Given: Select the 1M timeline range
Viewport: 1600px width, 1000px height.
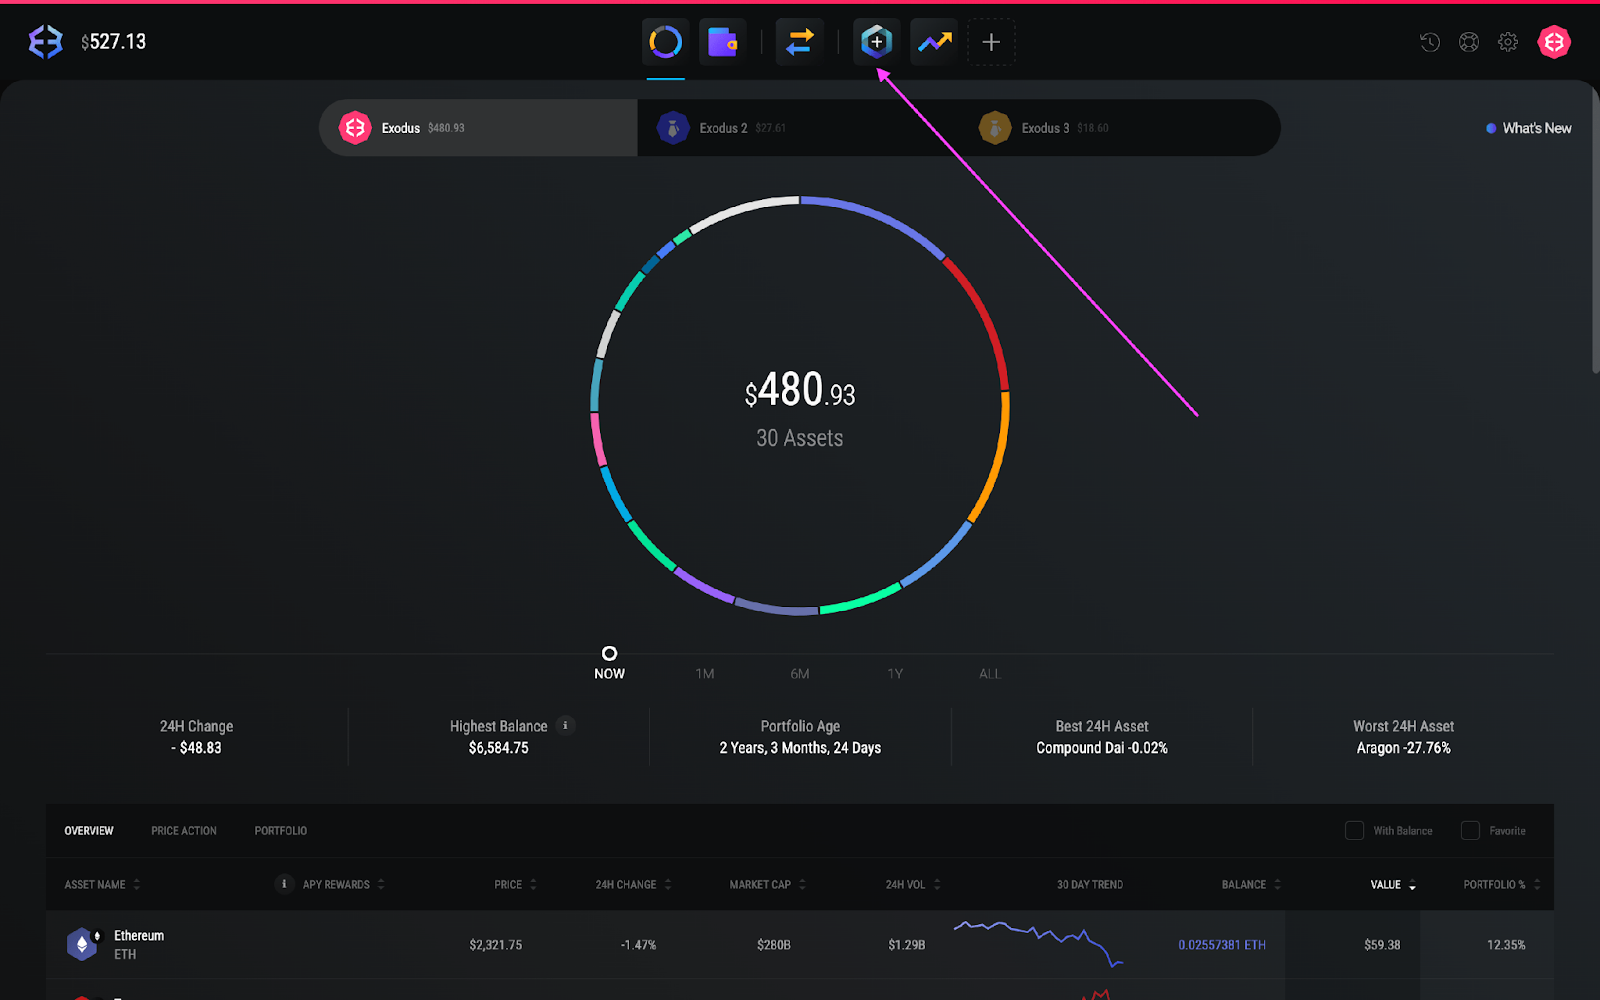Looking at the screenshot, I should pos(705,674).
